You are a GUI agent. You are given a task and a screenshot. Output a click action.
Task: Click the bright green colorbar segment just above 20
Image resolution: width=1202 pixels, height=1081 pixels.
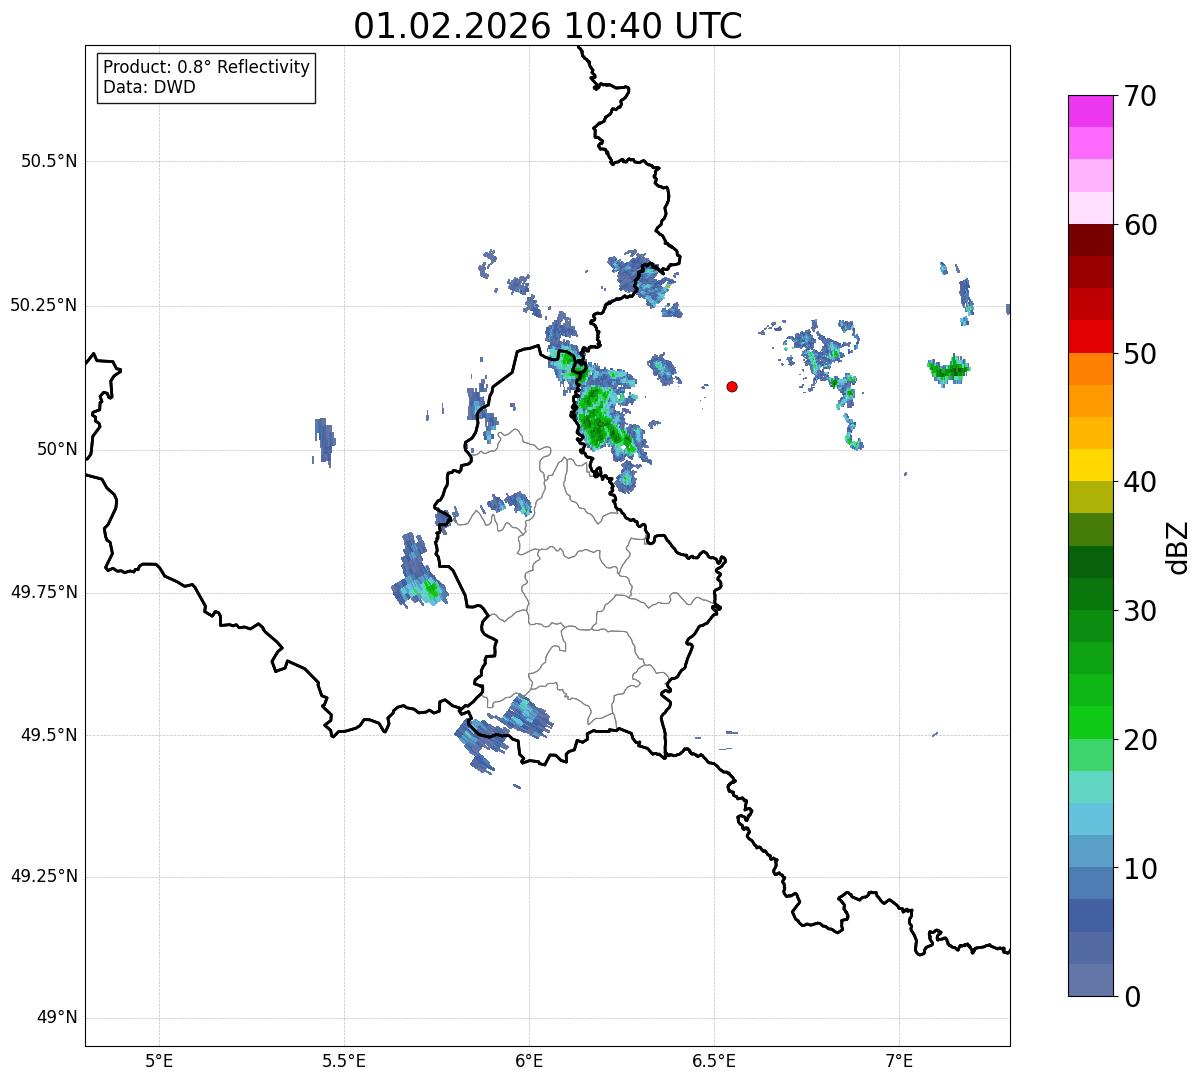[x=1091, y=723]
